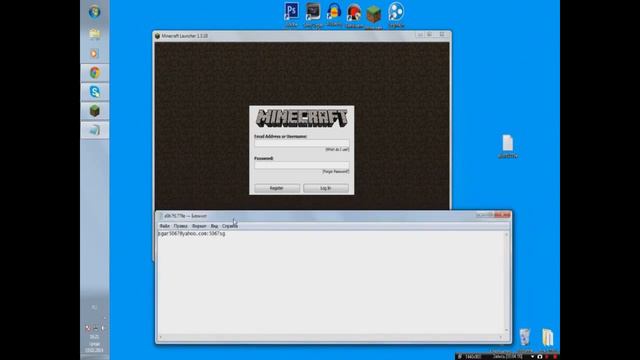Open the recorder bar dropdown arrow
Screen dimensions: 640x360
[532, 357]
